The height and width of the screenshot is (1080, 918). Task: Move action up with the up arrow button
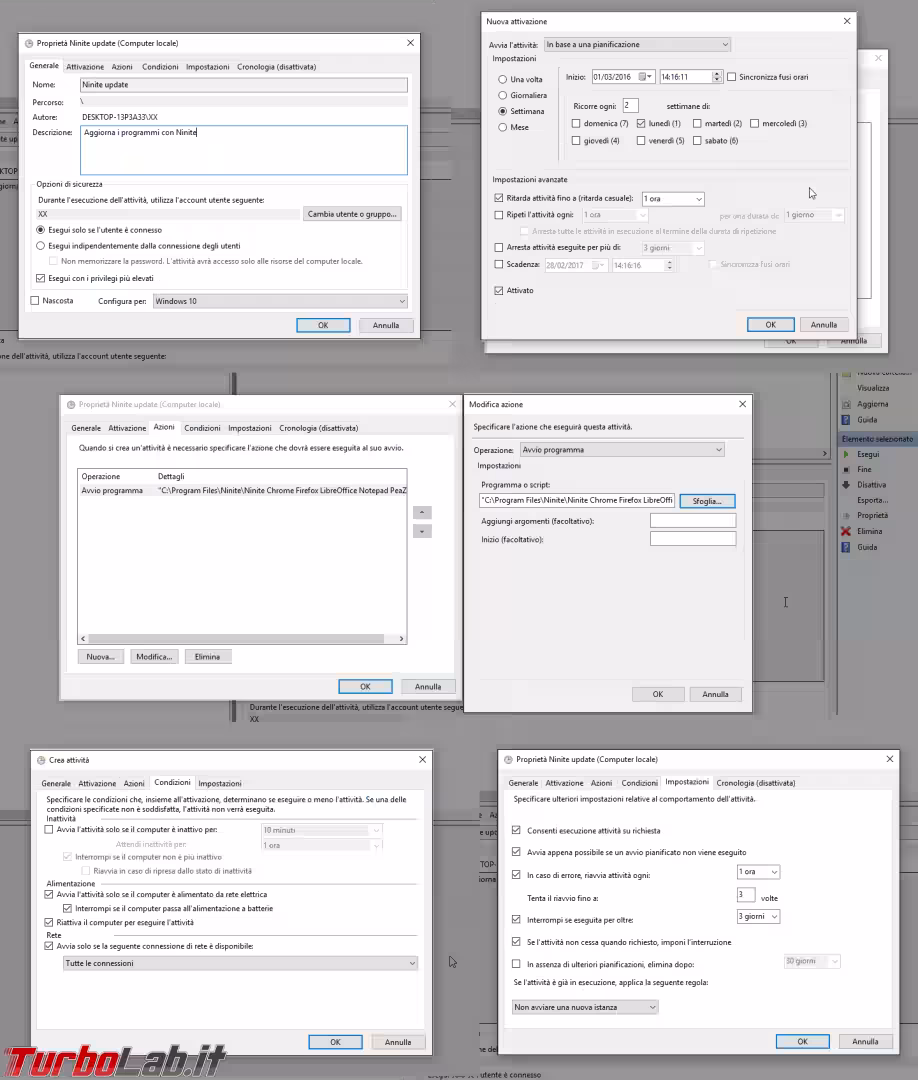(x=422, y=512)
